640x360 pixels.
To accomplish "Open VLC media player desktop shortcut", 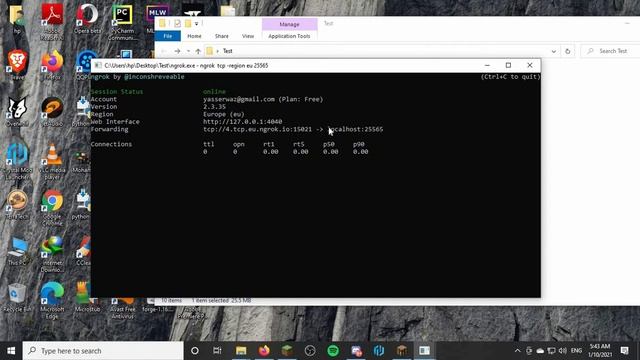I will (52, 161).
